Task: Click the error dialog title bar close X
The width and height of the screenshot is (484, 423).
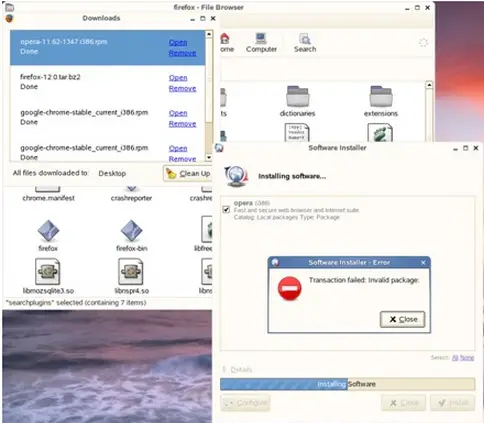Action: (x=423, y=263)
